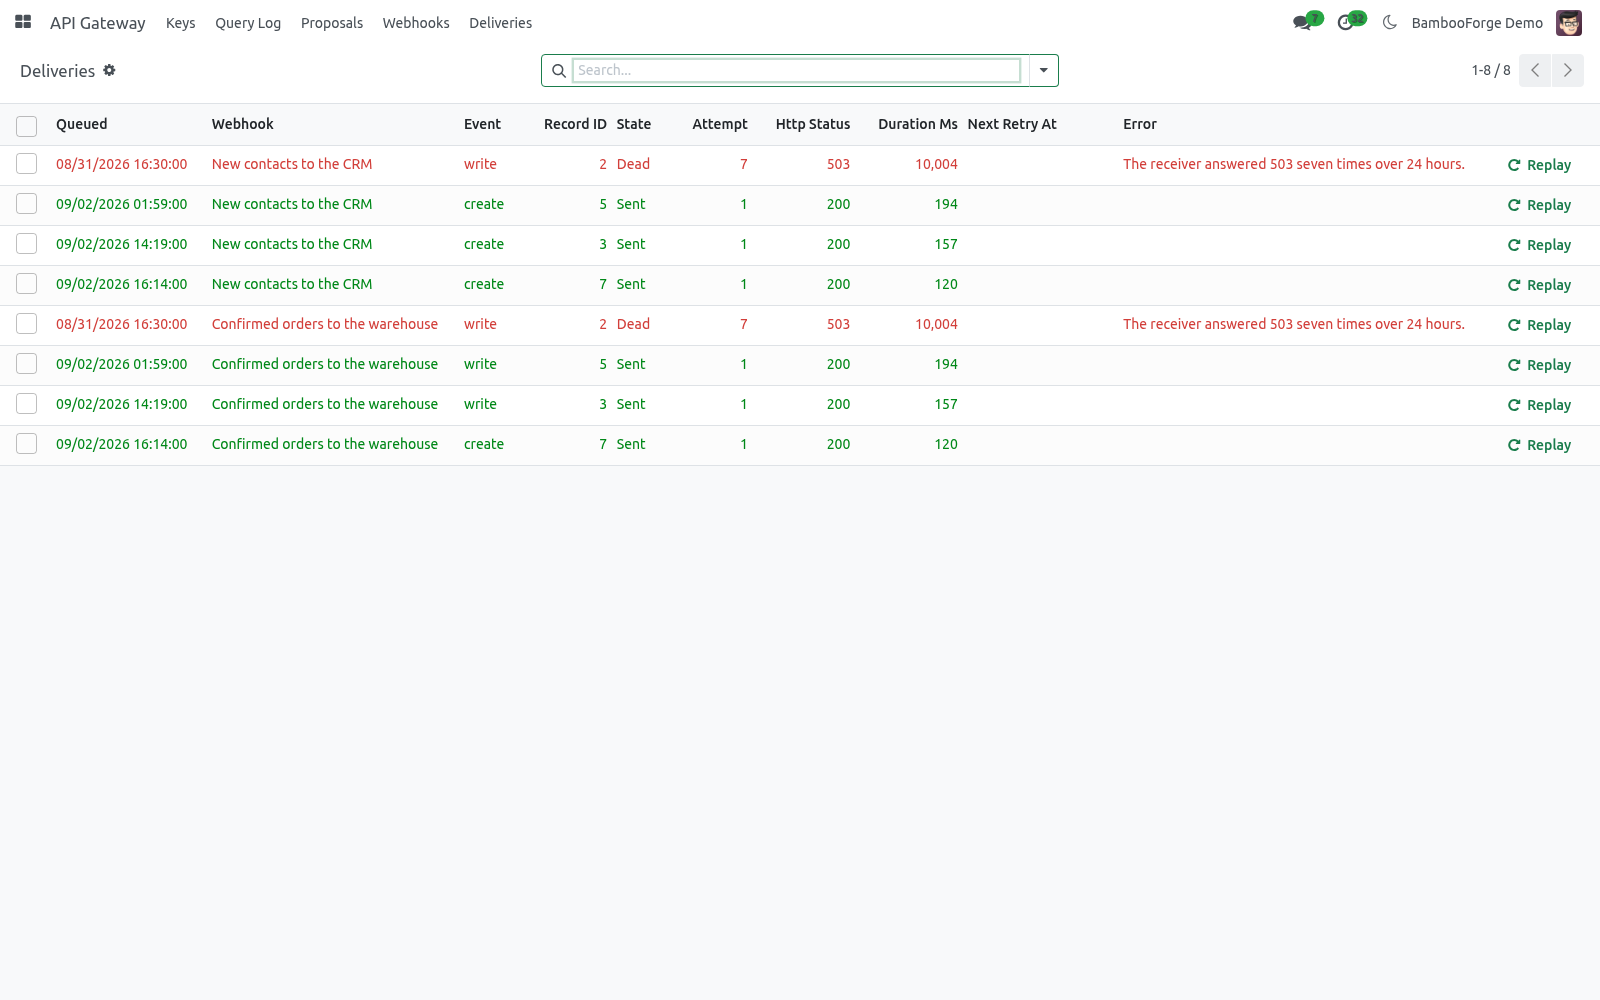The width and height of the screenshot is (1600, 1000).
Task: Open the Deliveries settings gear icon
Action: 109,70
